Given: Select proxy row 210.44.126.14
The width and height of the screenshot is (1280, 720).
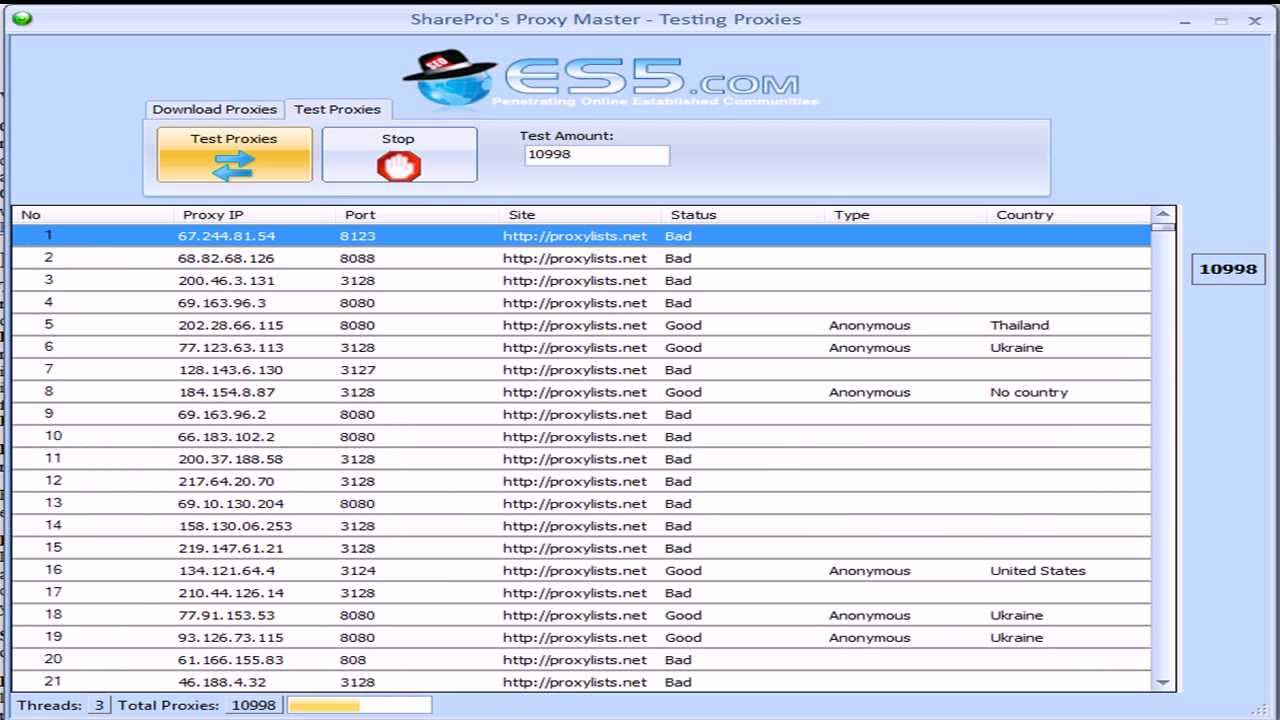Looking at the screenshot, I should pos(581,593).
